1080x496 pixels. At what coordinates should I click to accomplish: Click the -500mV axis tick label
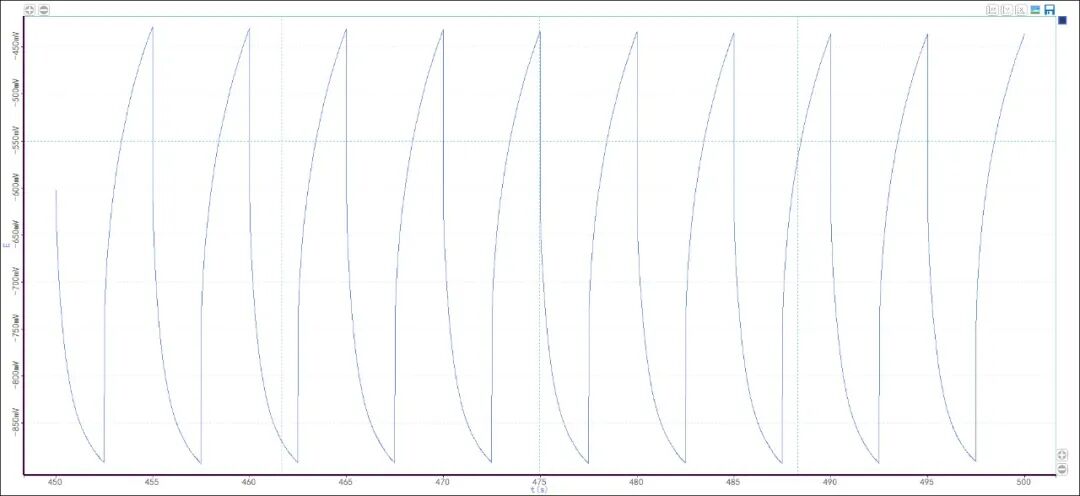click(17, 92)
